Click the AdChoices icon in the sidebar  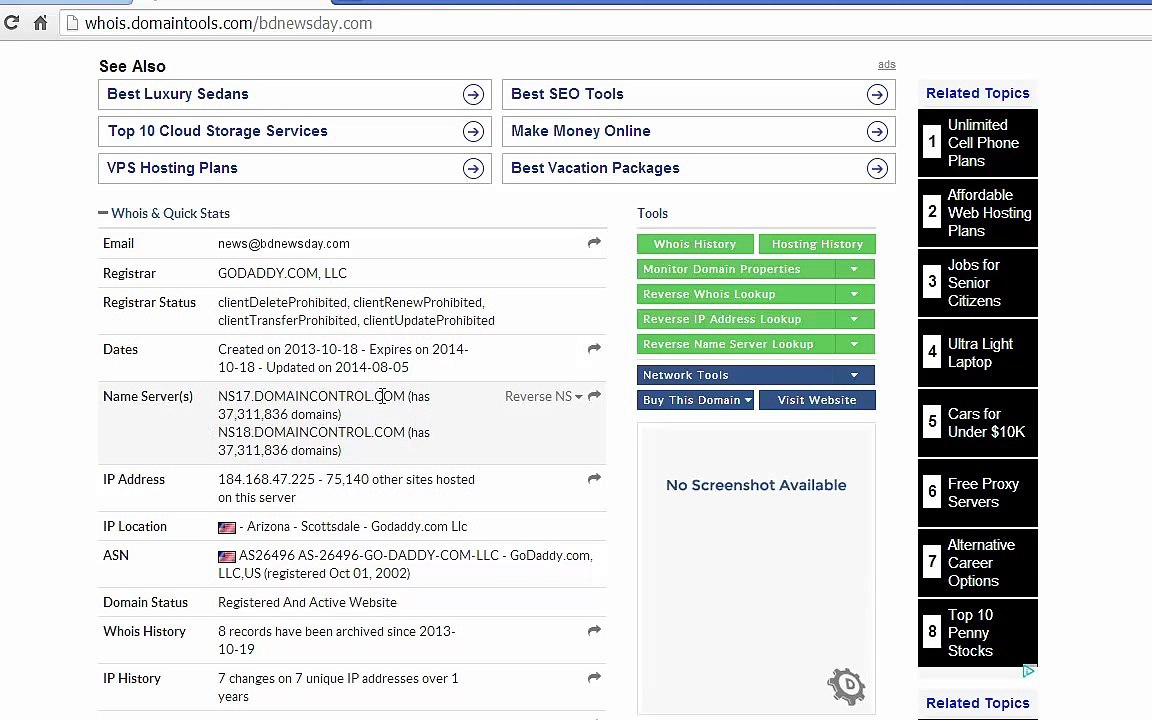[1028, 671]
